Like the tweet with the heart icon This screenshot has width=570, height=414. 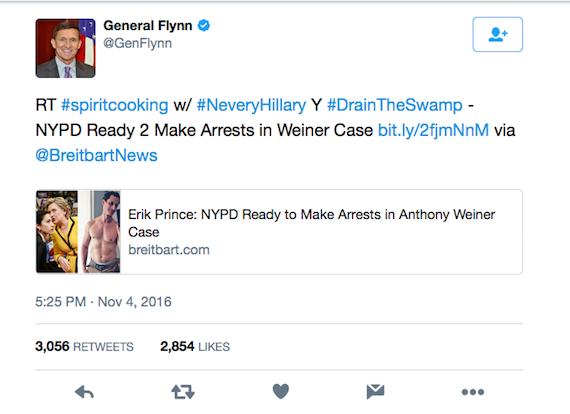click(281, 391)
